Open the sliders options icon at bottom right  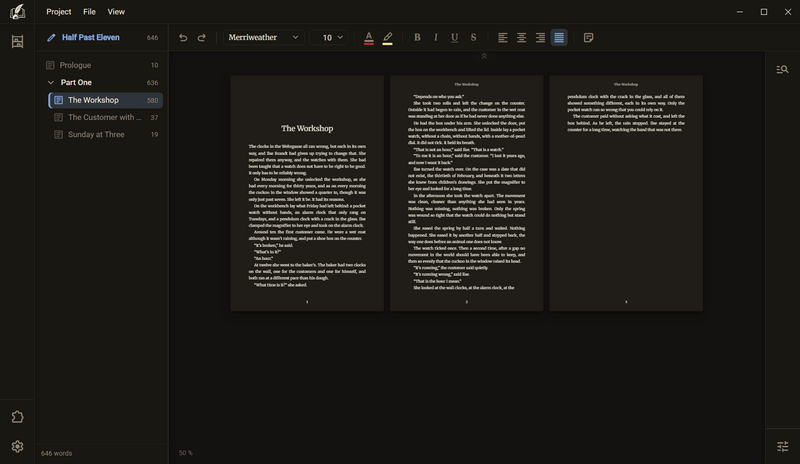point(783,447)
